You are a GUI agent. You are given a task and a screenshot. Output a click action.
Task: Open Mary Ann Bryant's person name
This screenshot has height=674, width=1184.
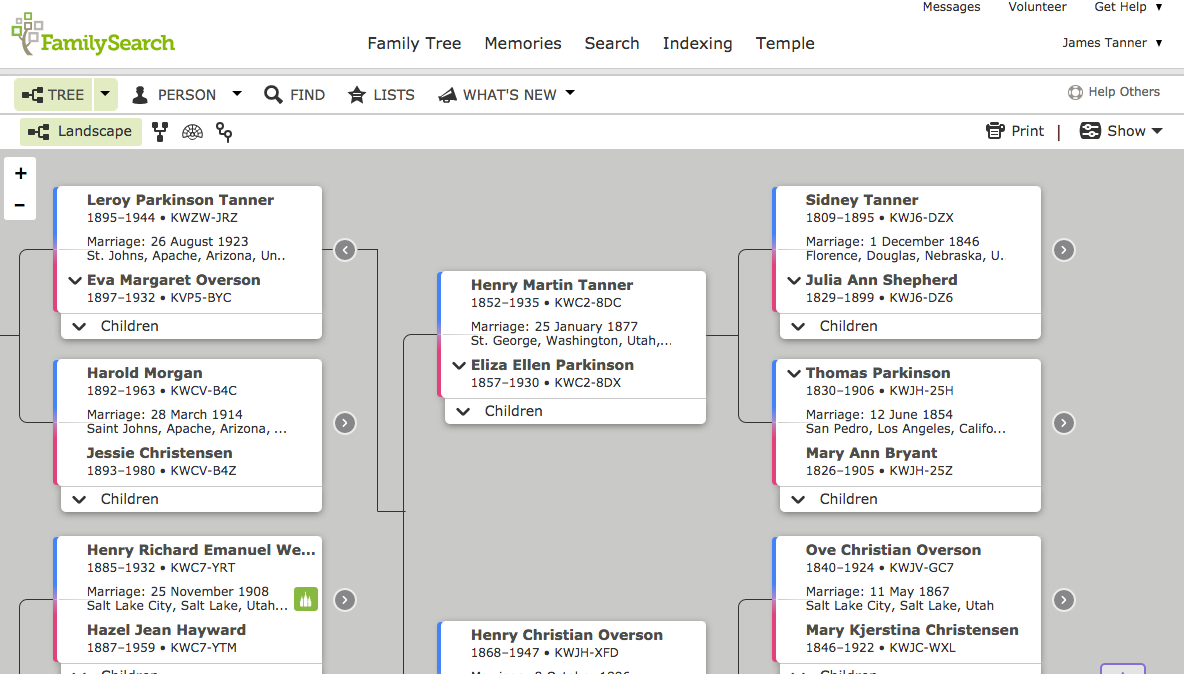tap(871, 453)
